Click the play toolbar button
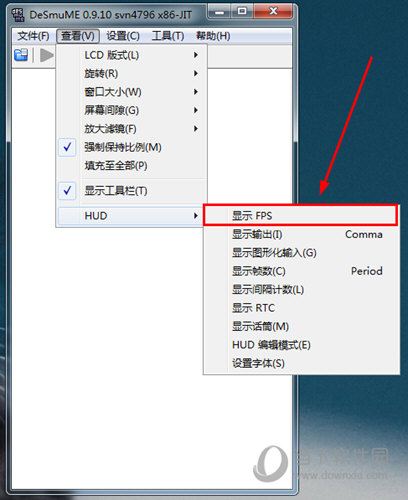This screenshot has width=408, height=500. pos(46,55)
